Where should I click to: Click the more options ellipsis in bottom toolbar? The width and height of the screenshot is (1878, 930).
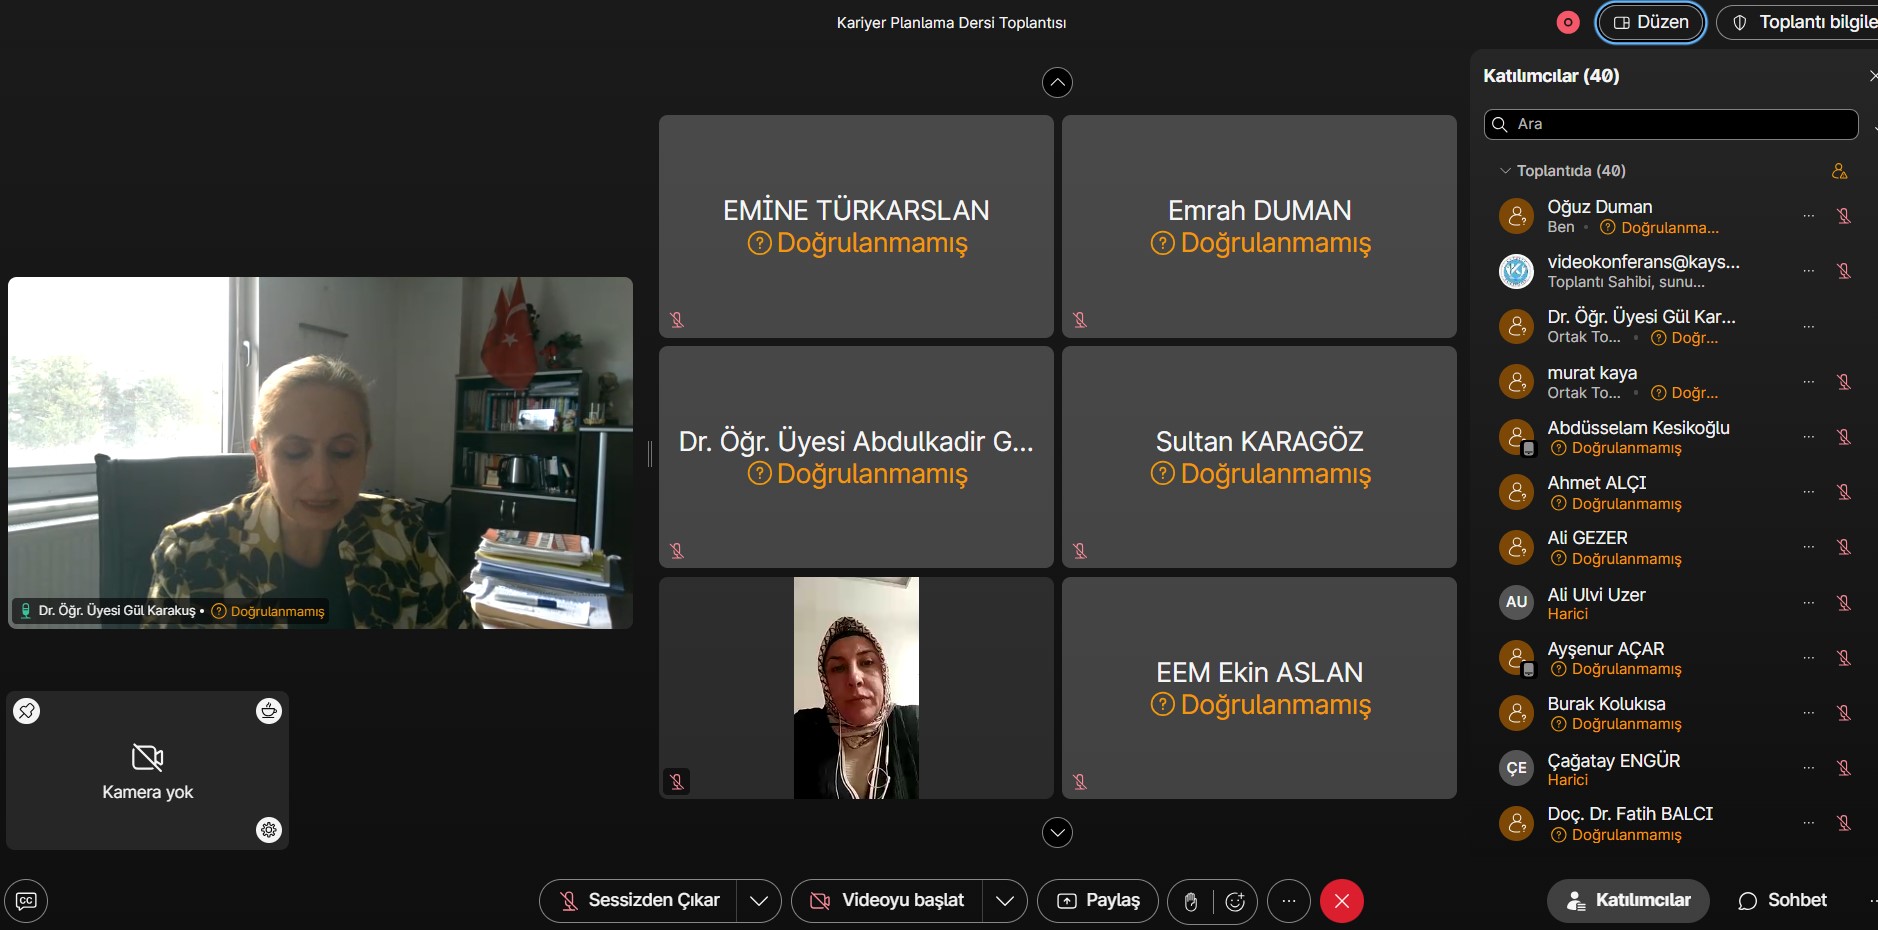coord(1288,901)
